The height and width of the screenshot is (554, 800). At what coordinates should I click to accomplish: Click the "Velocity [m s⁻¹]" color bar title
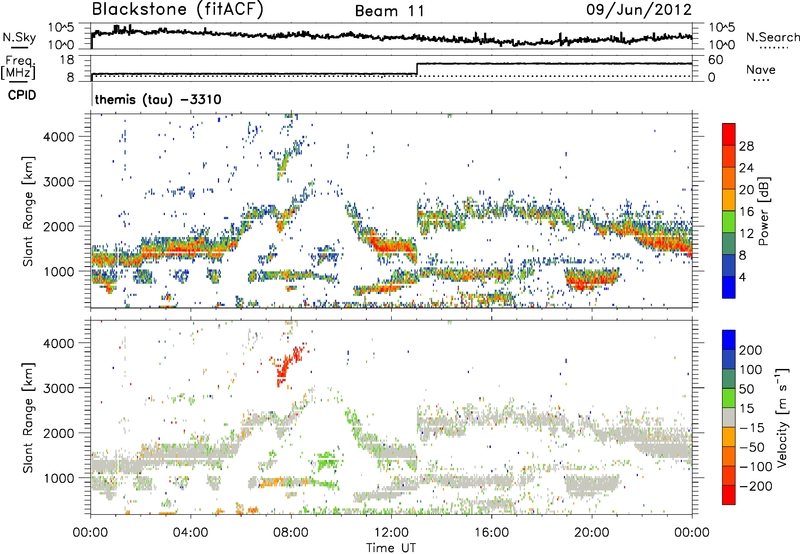click(x=782, y=417)
